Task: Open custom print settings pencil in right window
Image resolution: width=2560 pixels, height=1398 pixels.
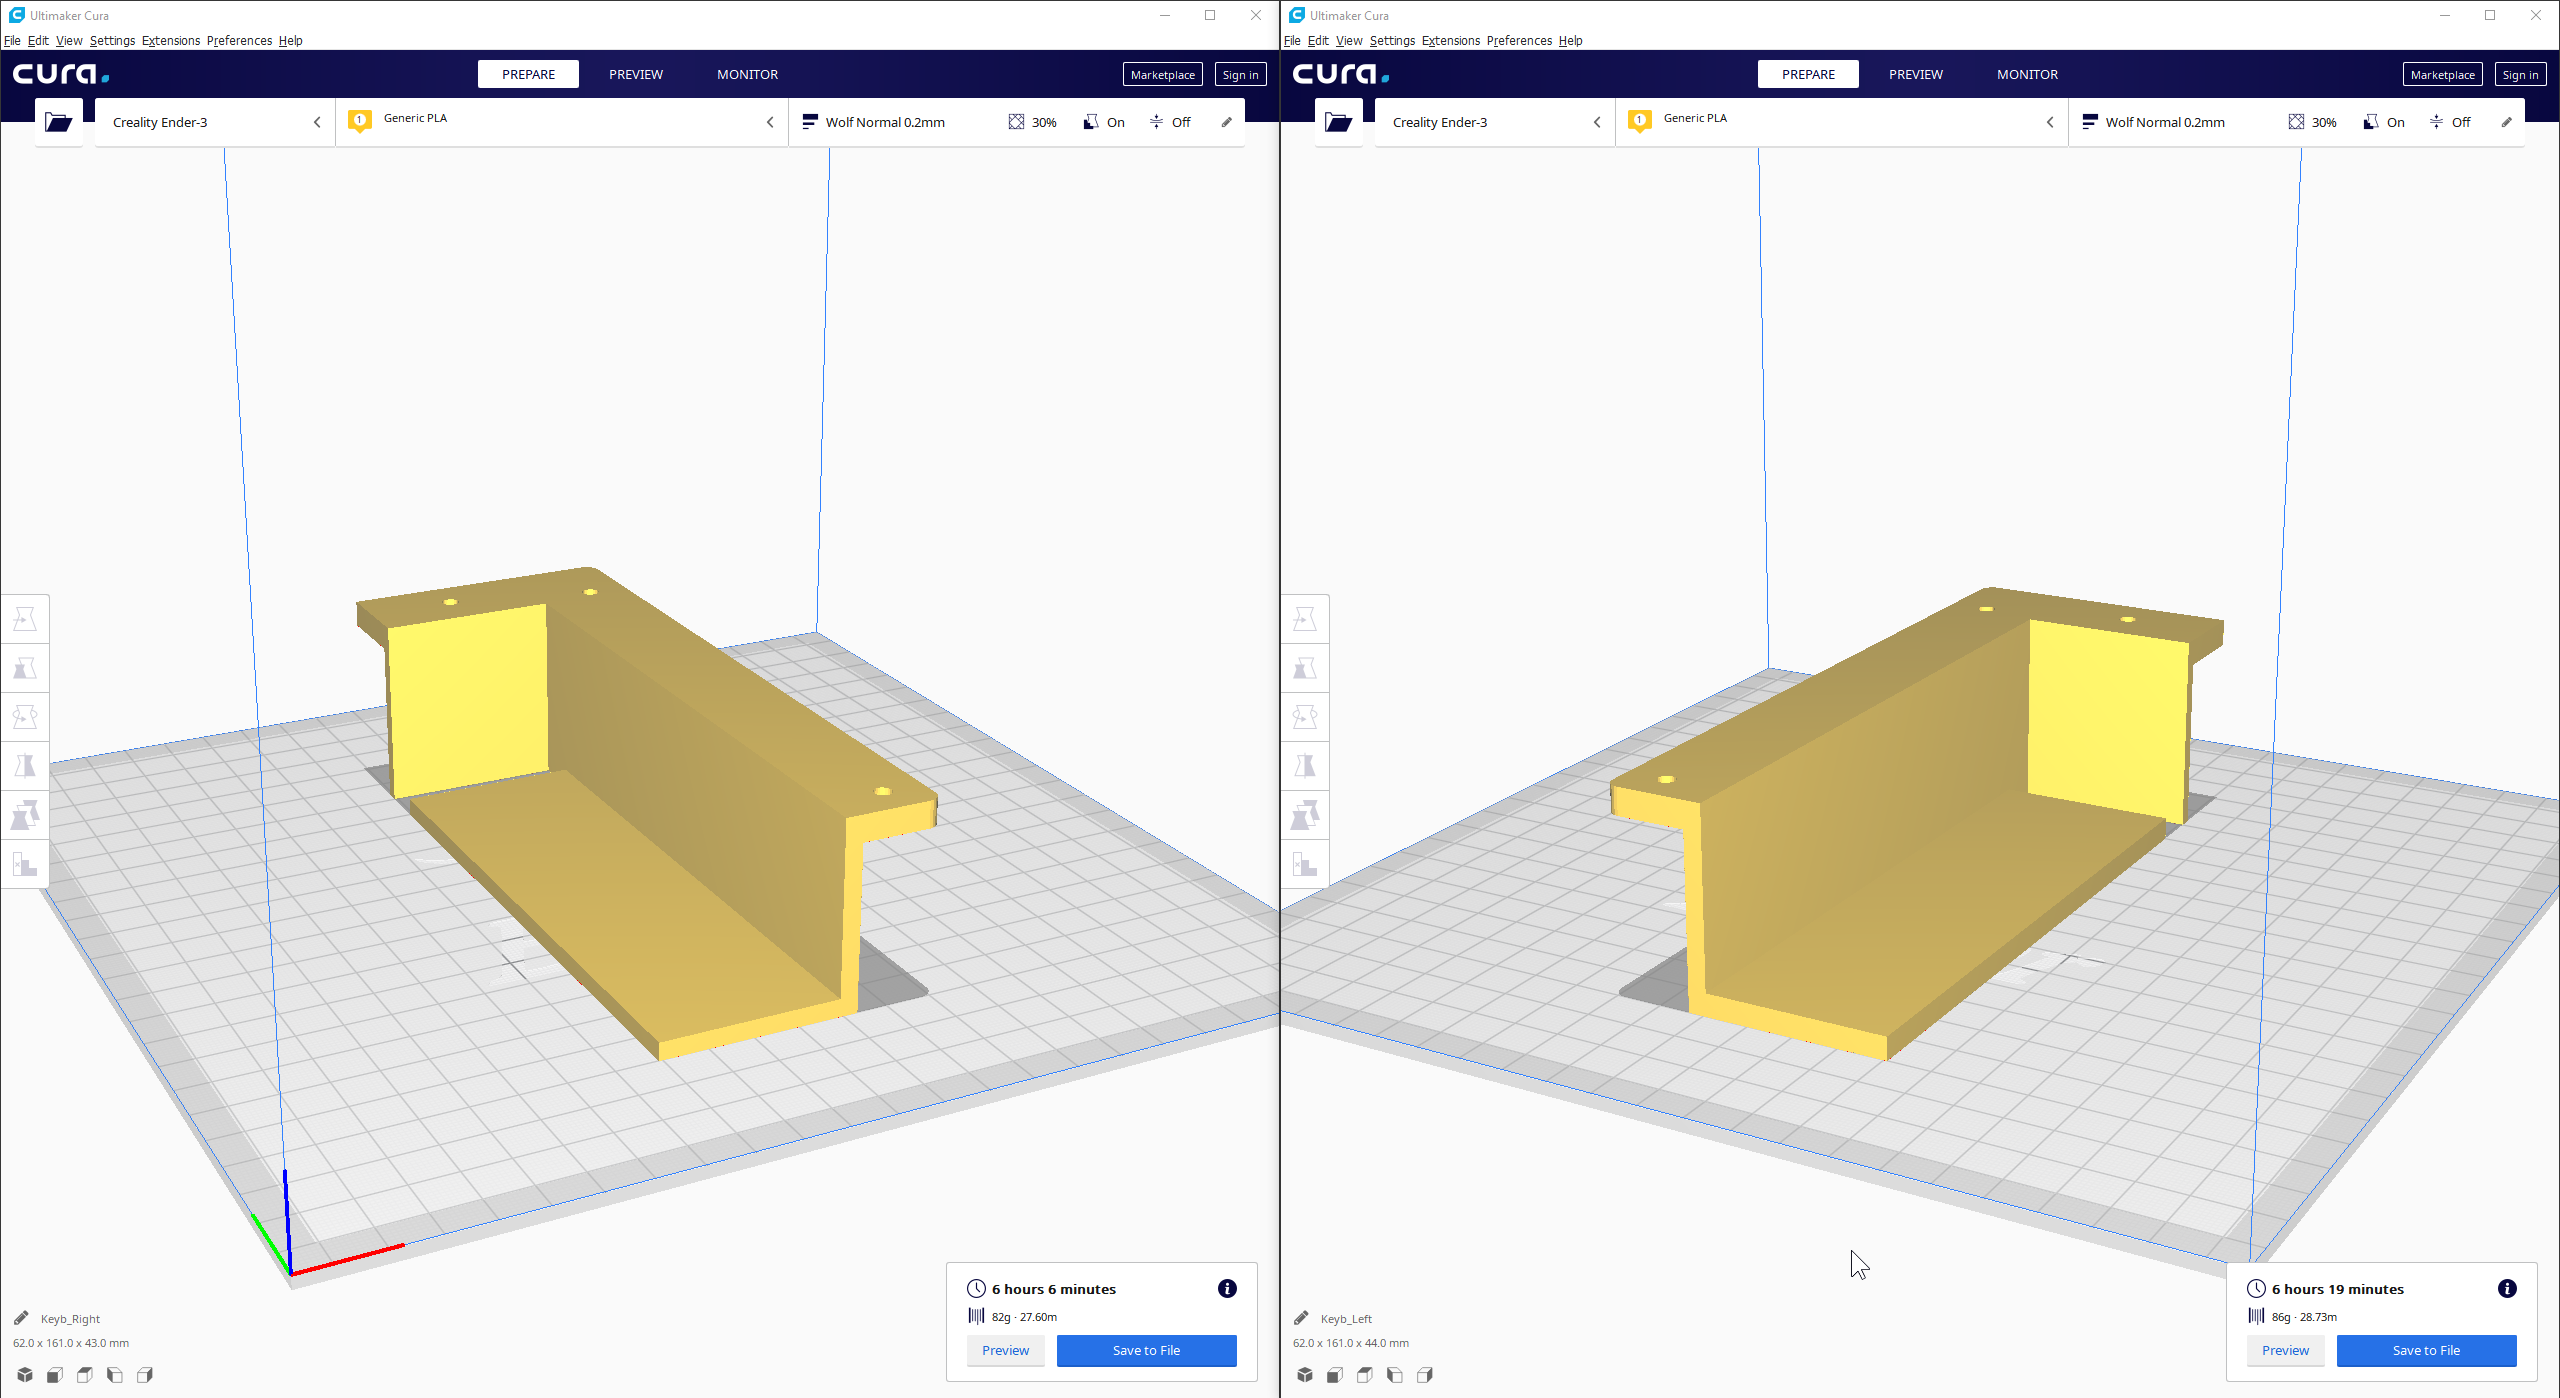Action: [x=2507, y=122]
